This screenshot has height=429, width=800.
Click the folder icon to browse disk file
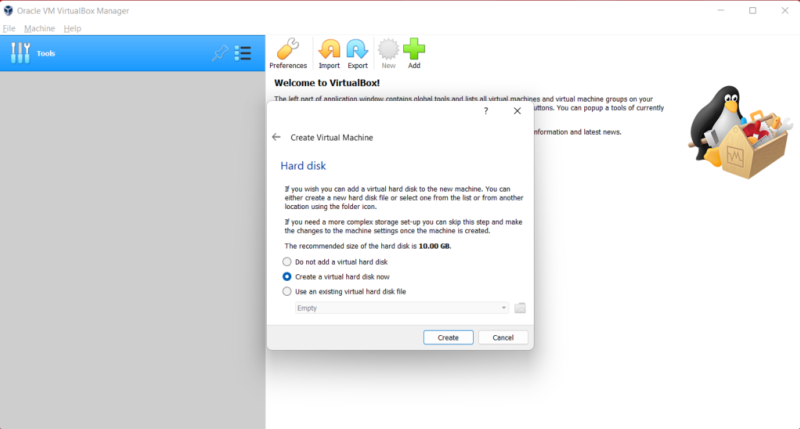coord(520,308)
